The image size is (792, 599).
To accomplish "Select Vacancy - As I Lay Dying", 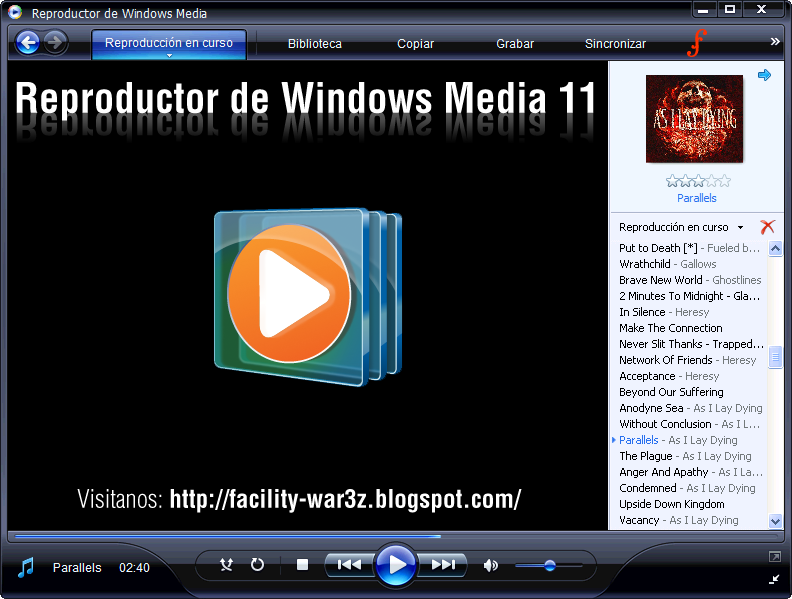I will click(678, 520).
